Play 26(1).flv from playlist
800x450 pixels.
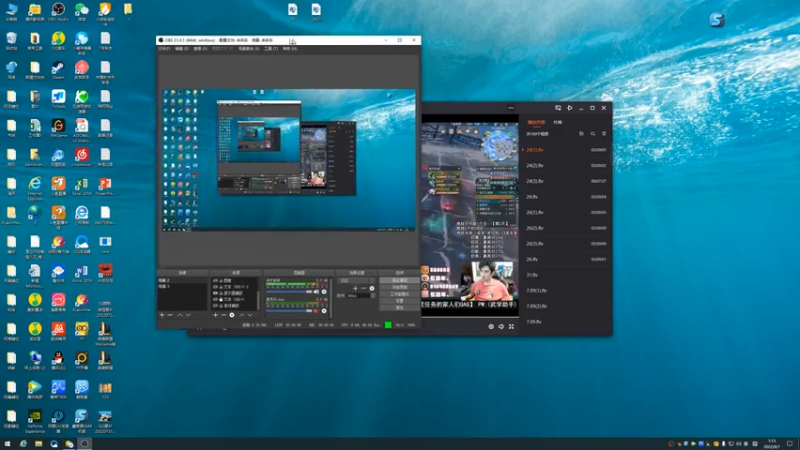click(x=566, y=212)
